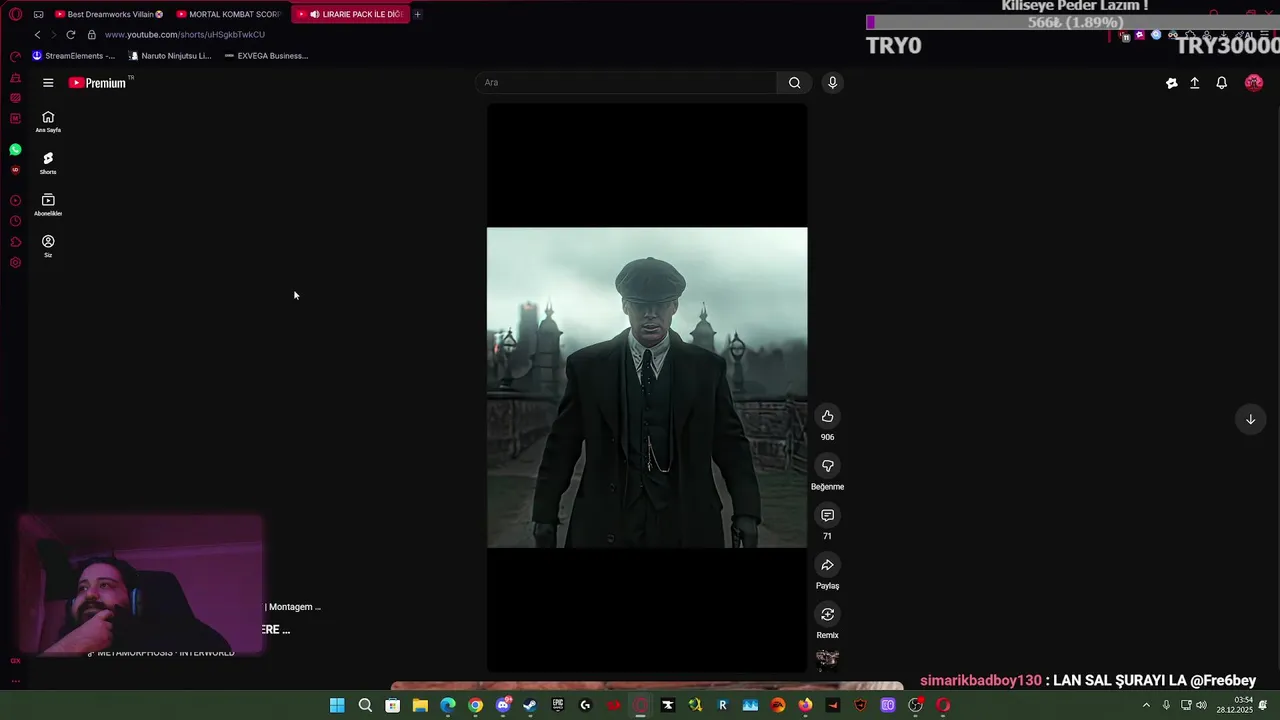
Task: Start voice search with microphone
Action: (832, 83)
